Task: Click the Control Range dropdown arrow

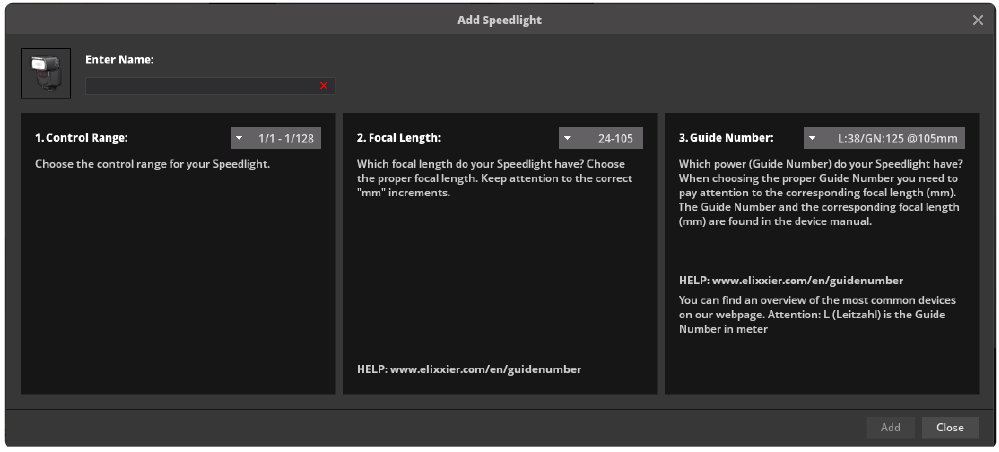Action: point(239,138)
